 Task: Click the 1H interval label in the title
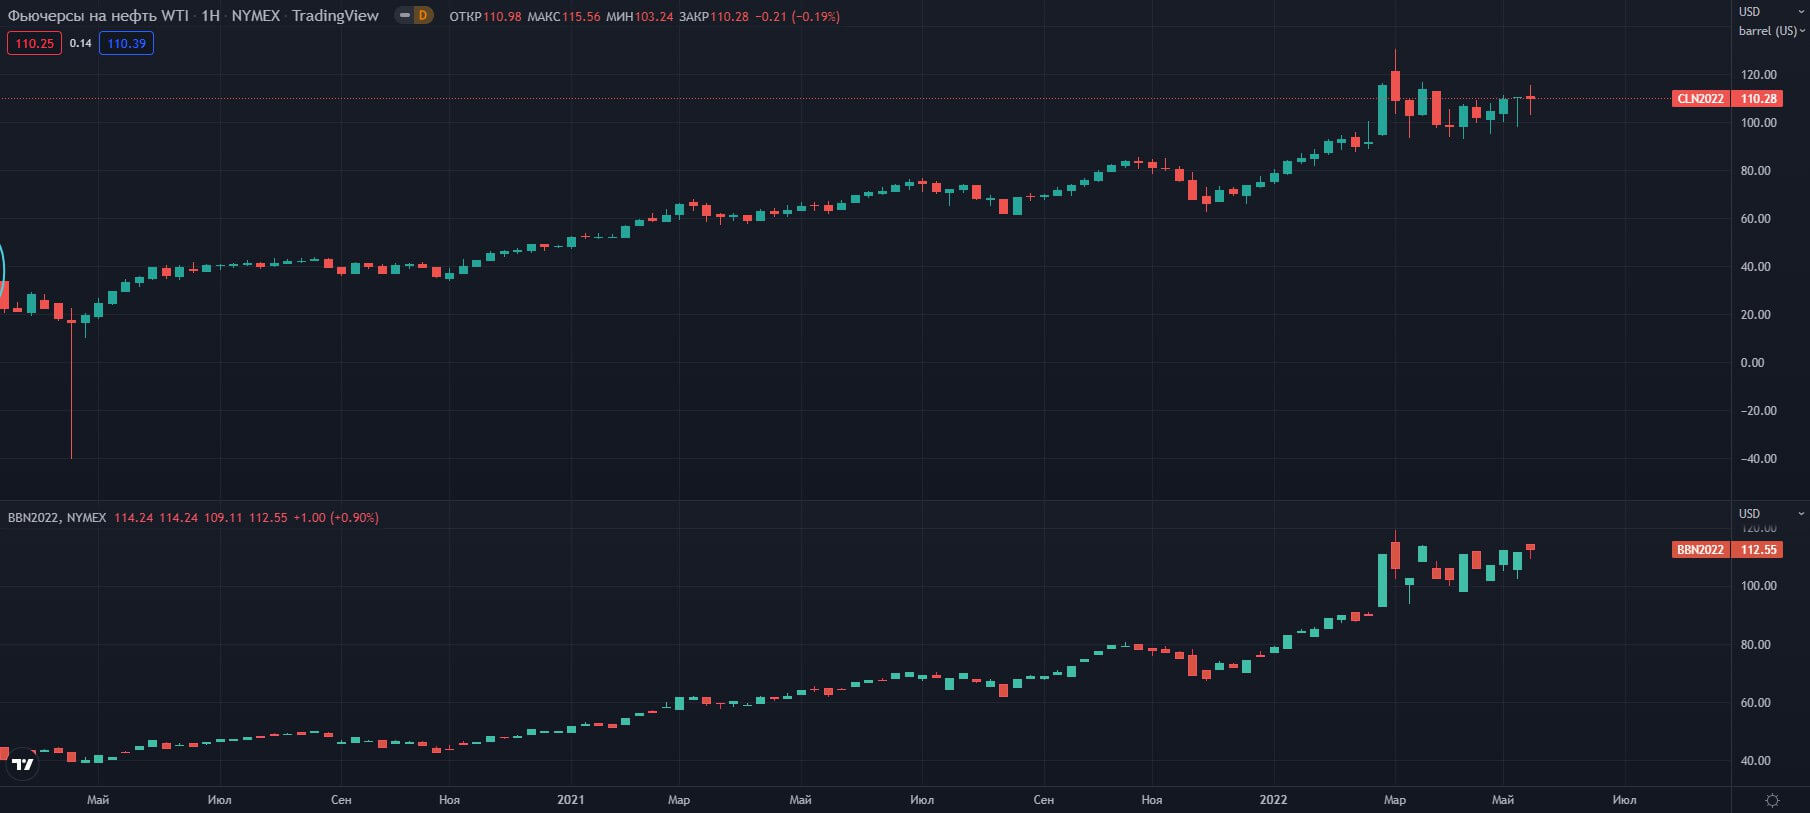[210, 16]
